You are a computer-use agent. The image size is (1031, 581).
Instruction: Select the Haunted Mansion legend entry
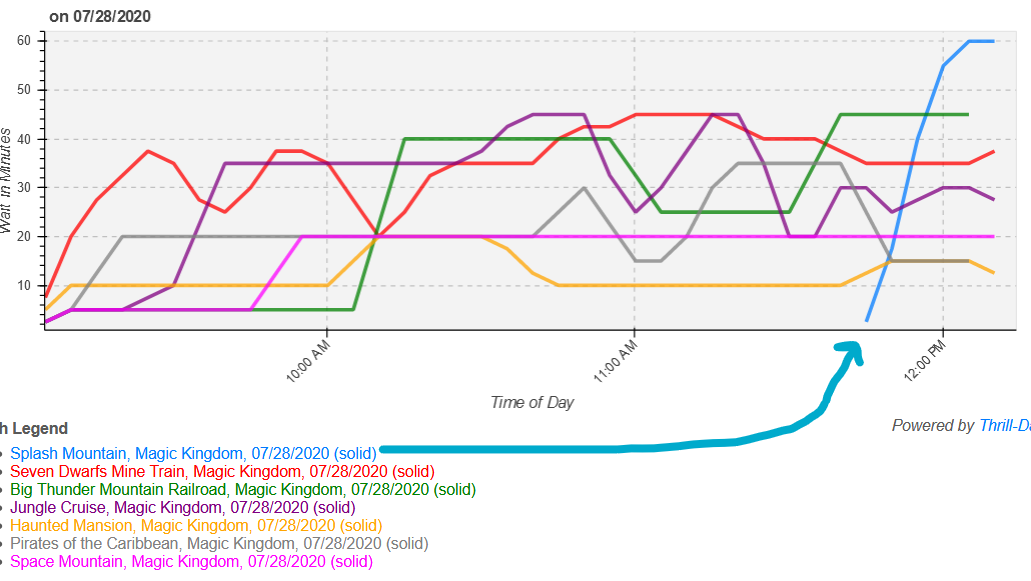coord(196,525)
